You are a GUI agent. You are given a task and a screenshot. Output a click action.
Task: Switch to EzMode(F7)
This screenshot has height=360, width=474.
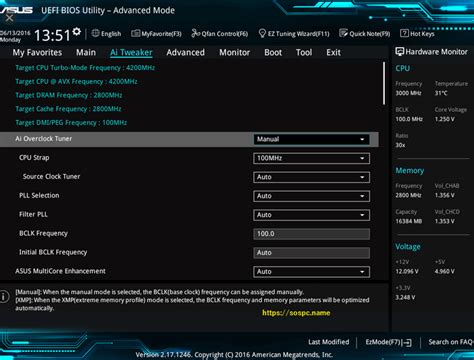(x=388, y=342)
